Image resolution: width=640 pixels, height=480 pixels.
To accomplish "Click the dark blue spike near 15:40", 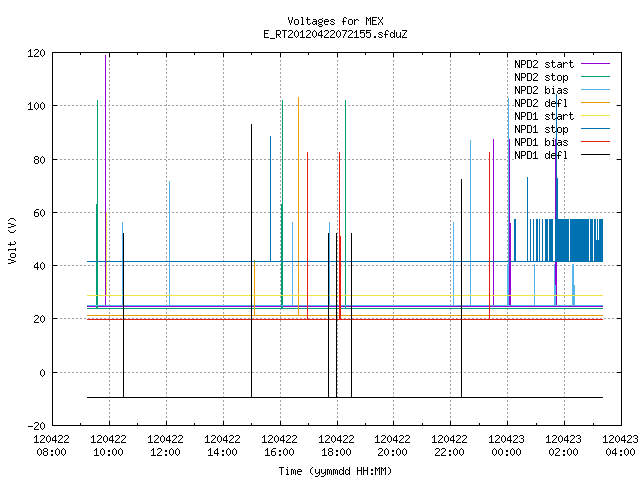I will [x=270, y=199].
